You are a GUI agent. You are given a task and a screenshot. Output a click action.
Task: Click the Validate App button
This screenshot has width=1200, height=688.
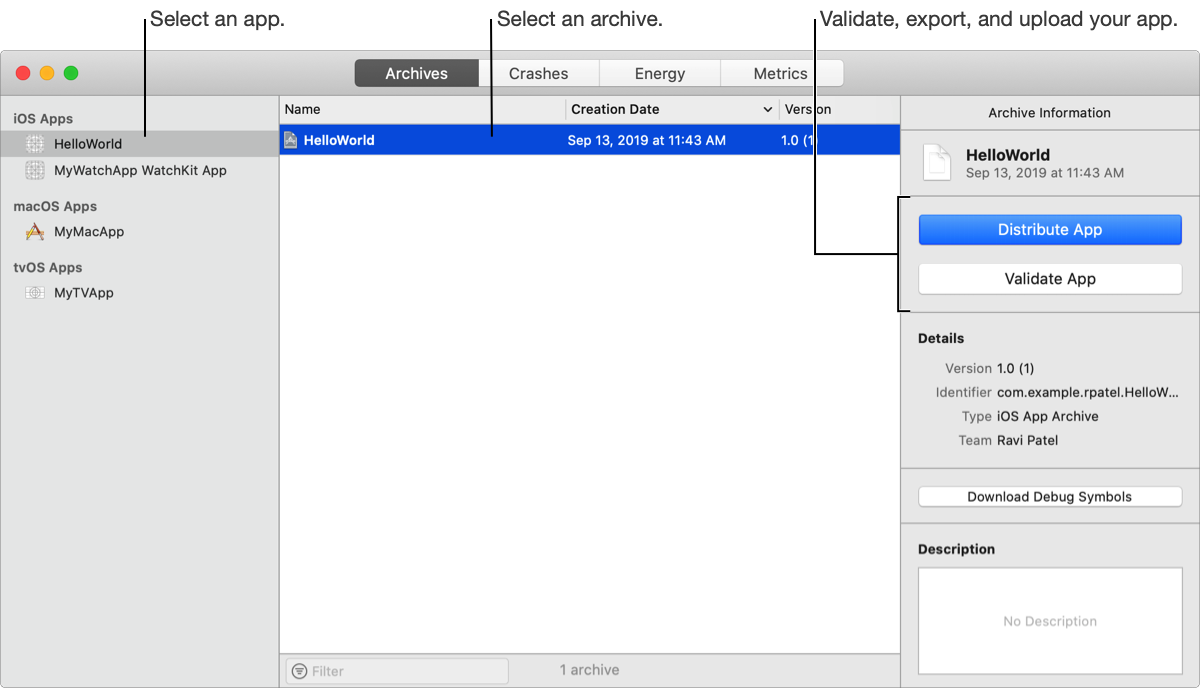(1049, 278)
